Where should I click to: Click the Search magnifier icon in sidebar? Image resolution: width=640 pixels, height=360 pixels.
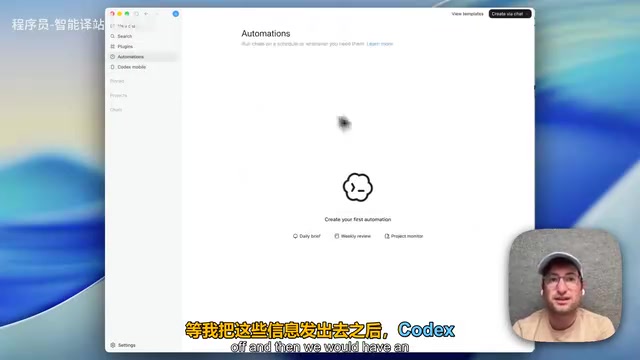click(113, 36)
